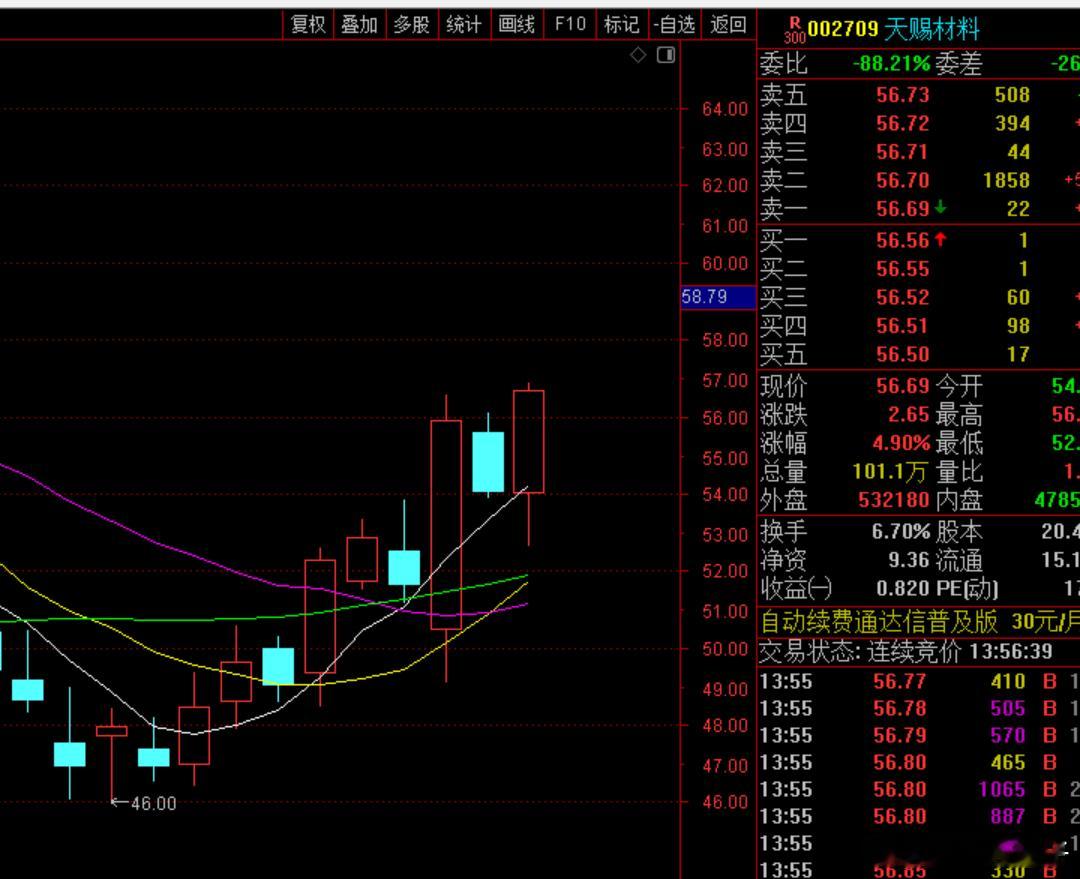This screenshot has width=1080, height=879.
Task: Click the highlighted 58.79 price cursor label
Action: [x=718, y=297]
